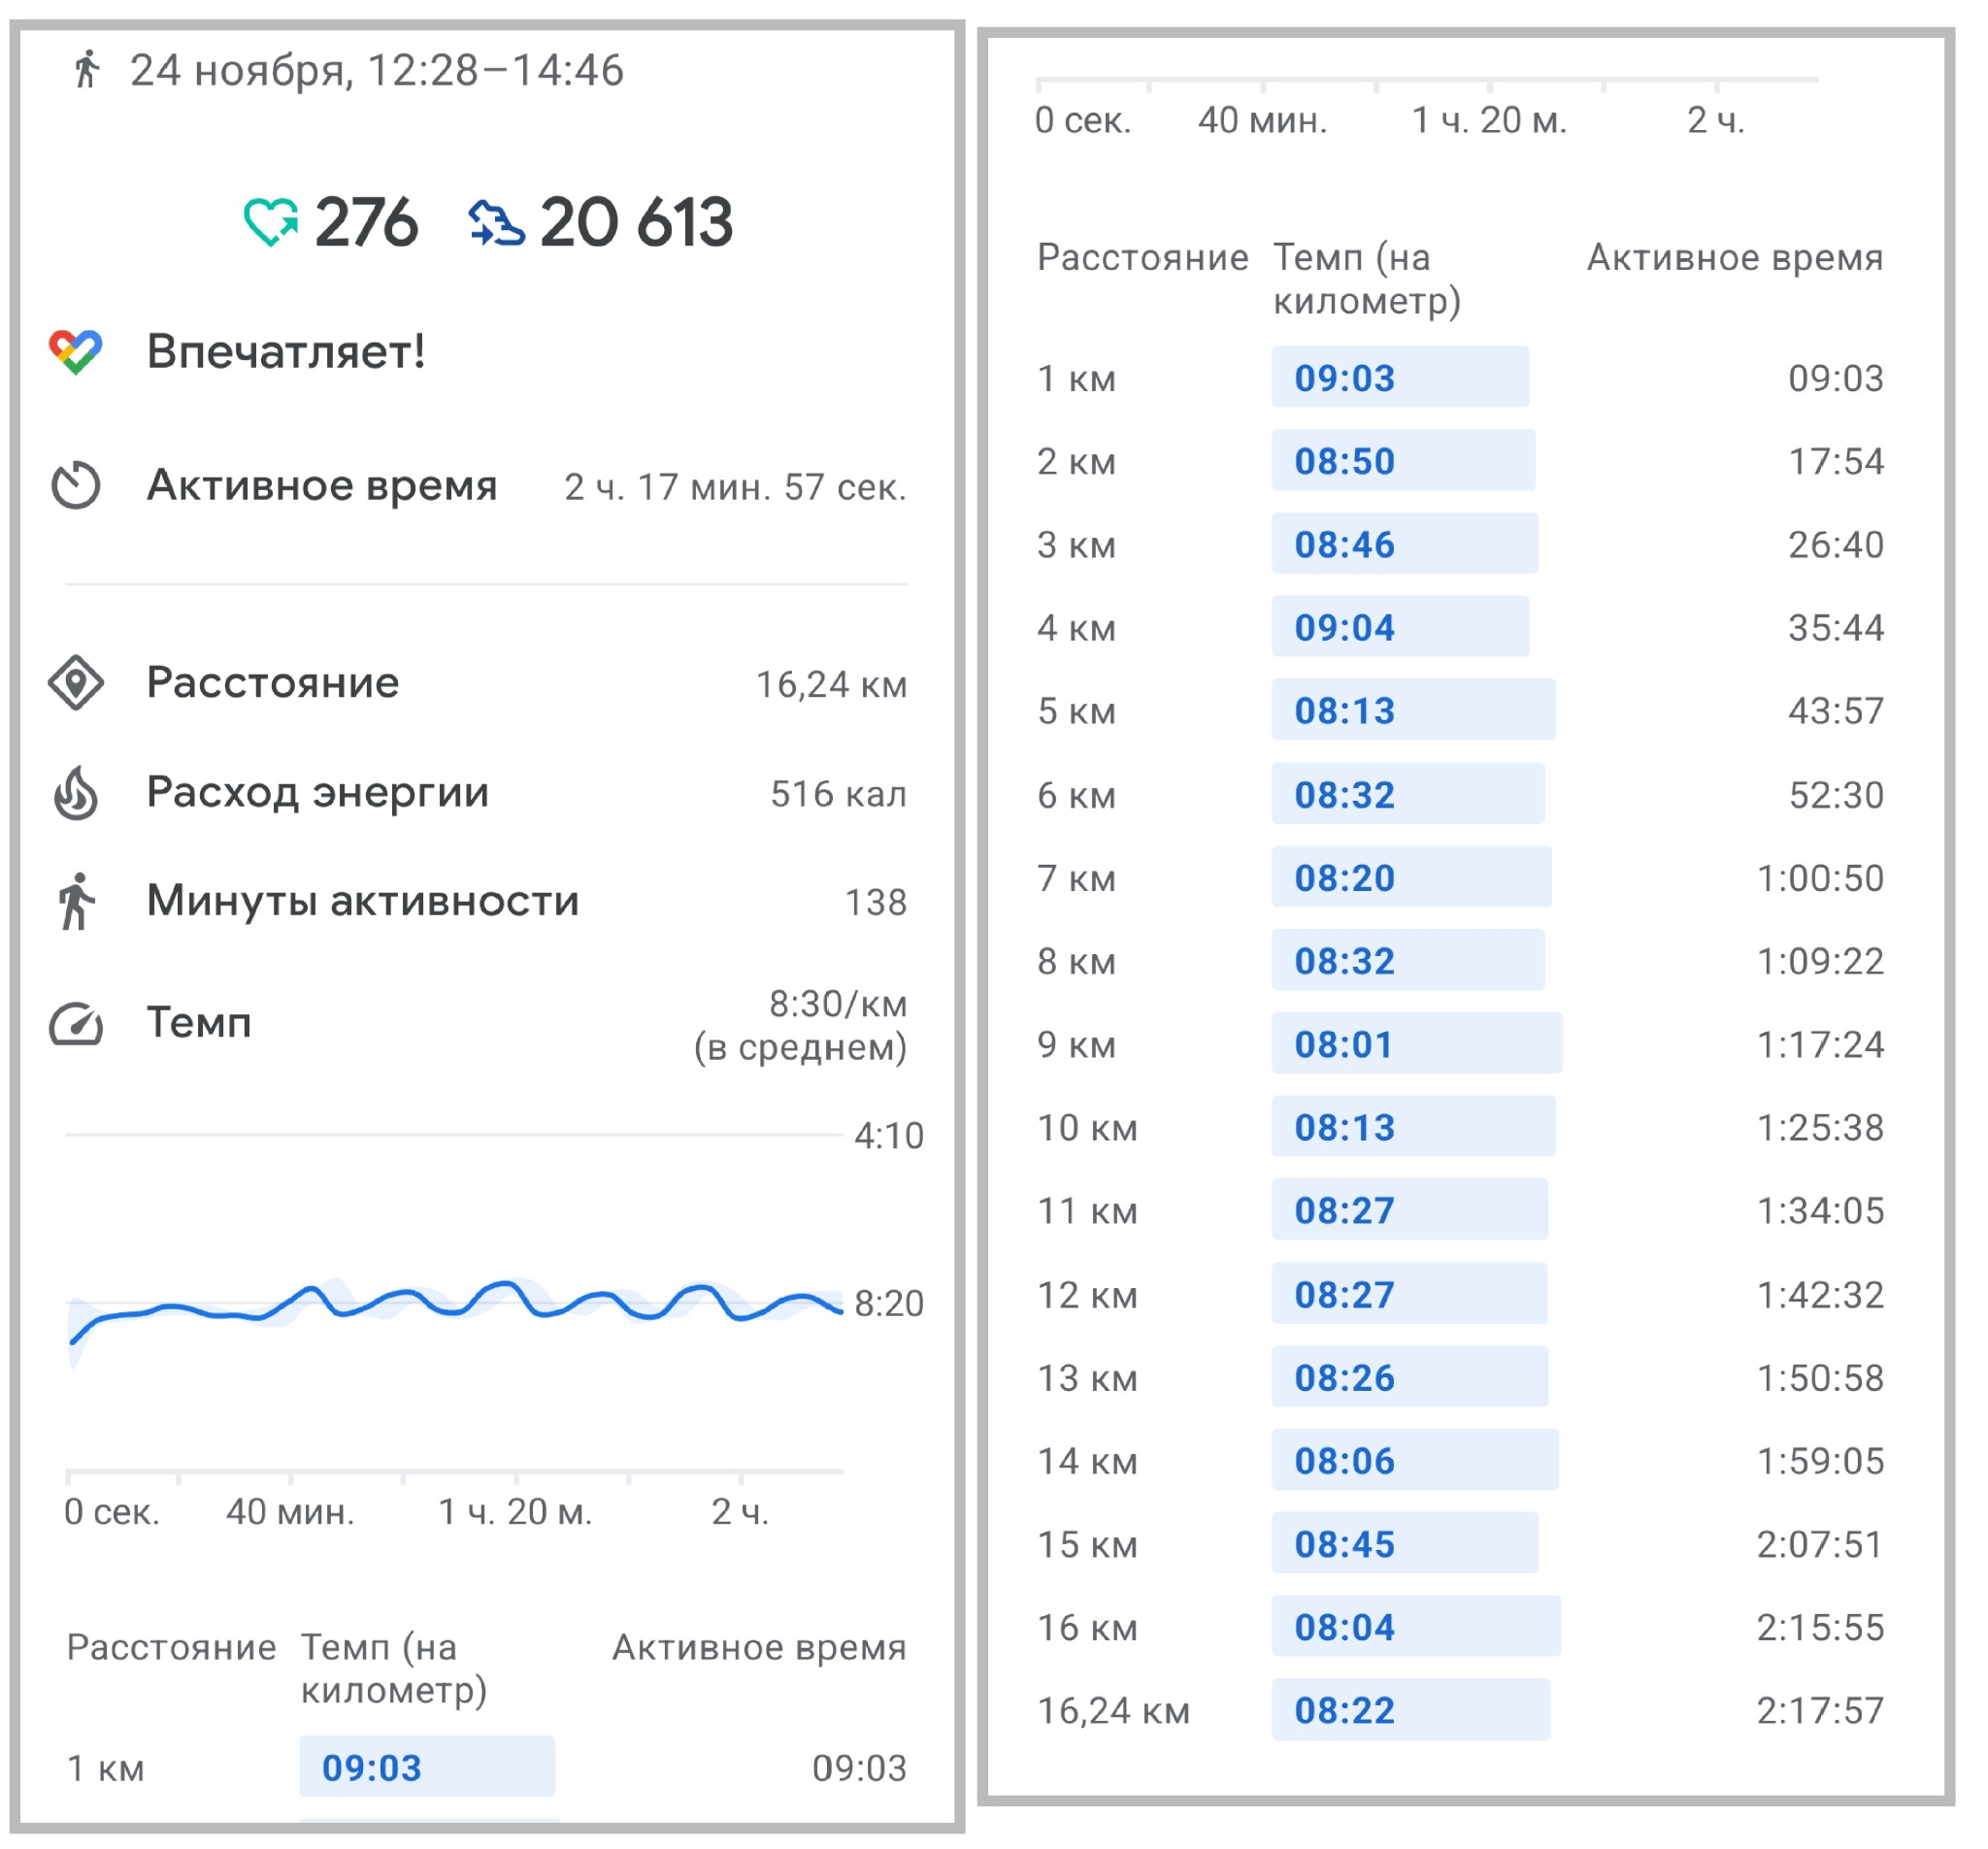Tap the 16,24 км distance label in table
The width and height of the screenshot is (1988, 1849).
pos(1114,1711)
